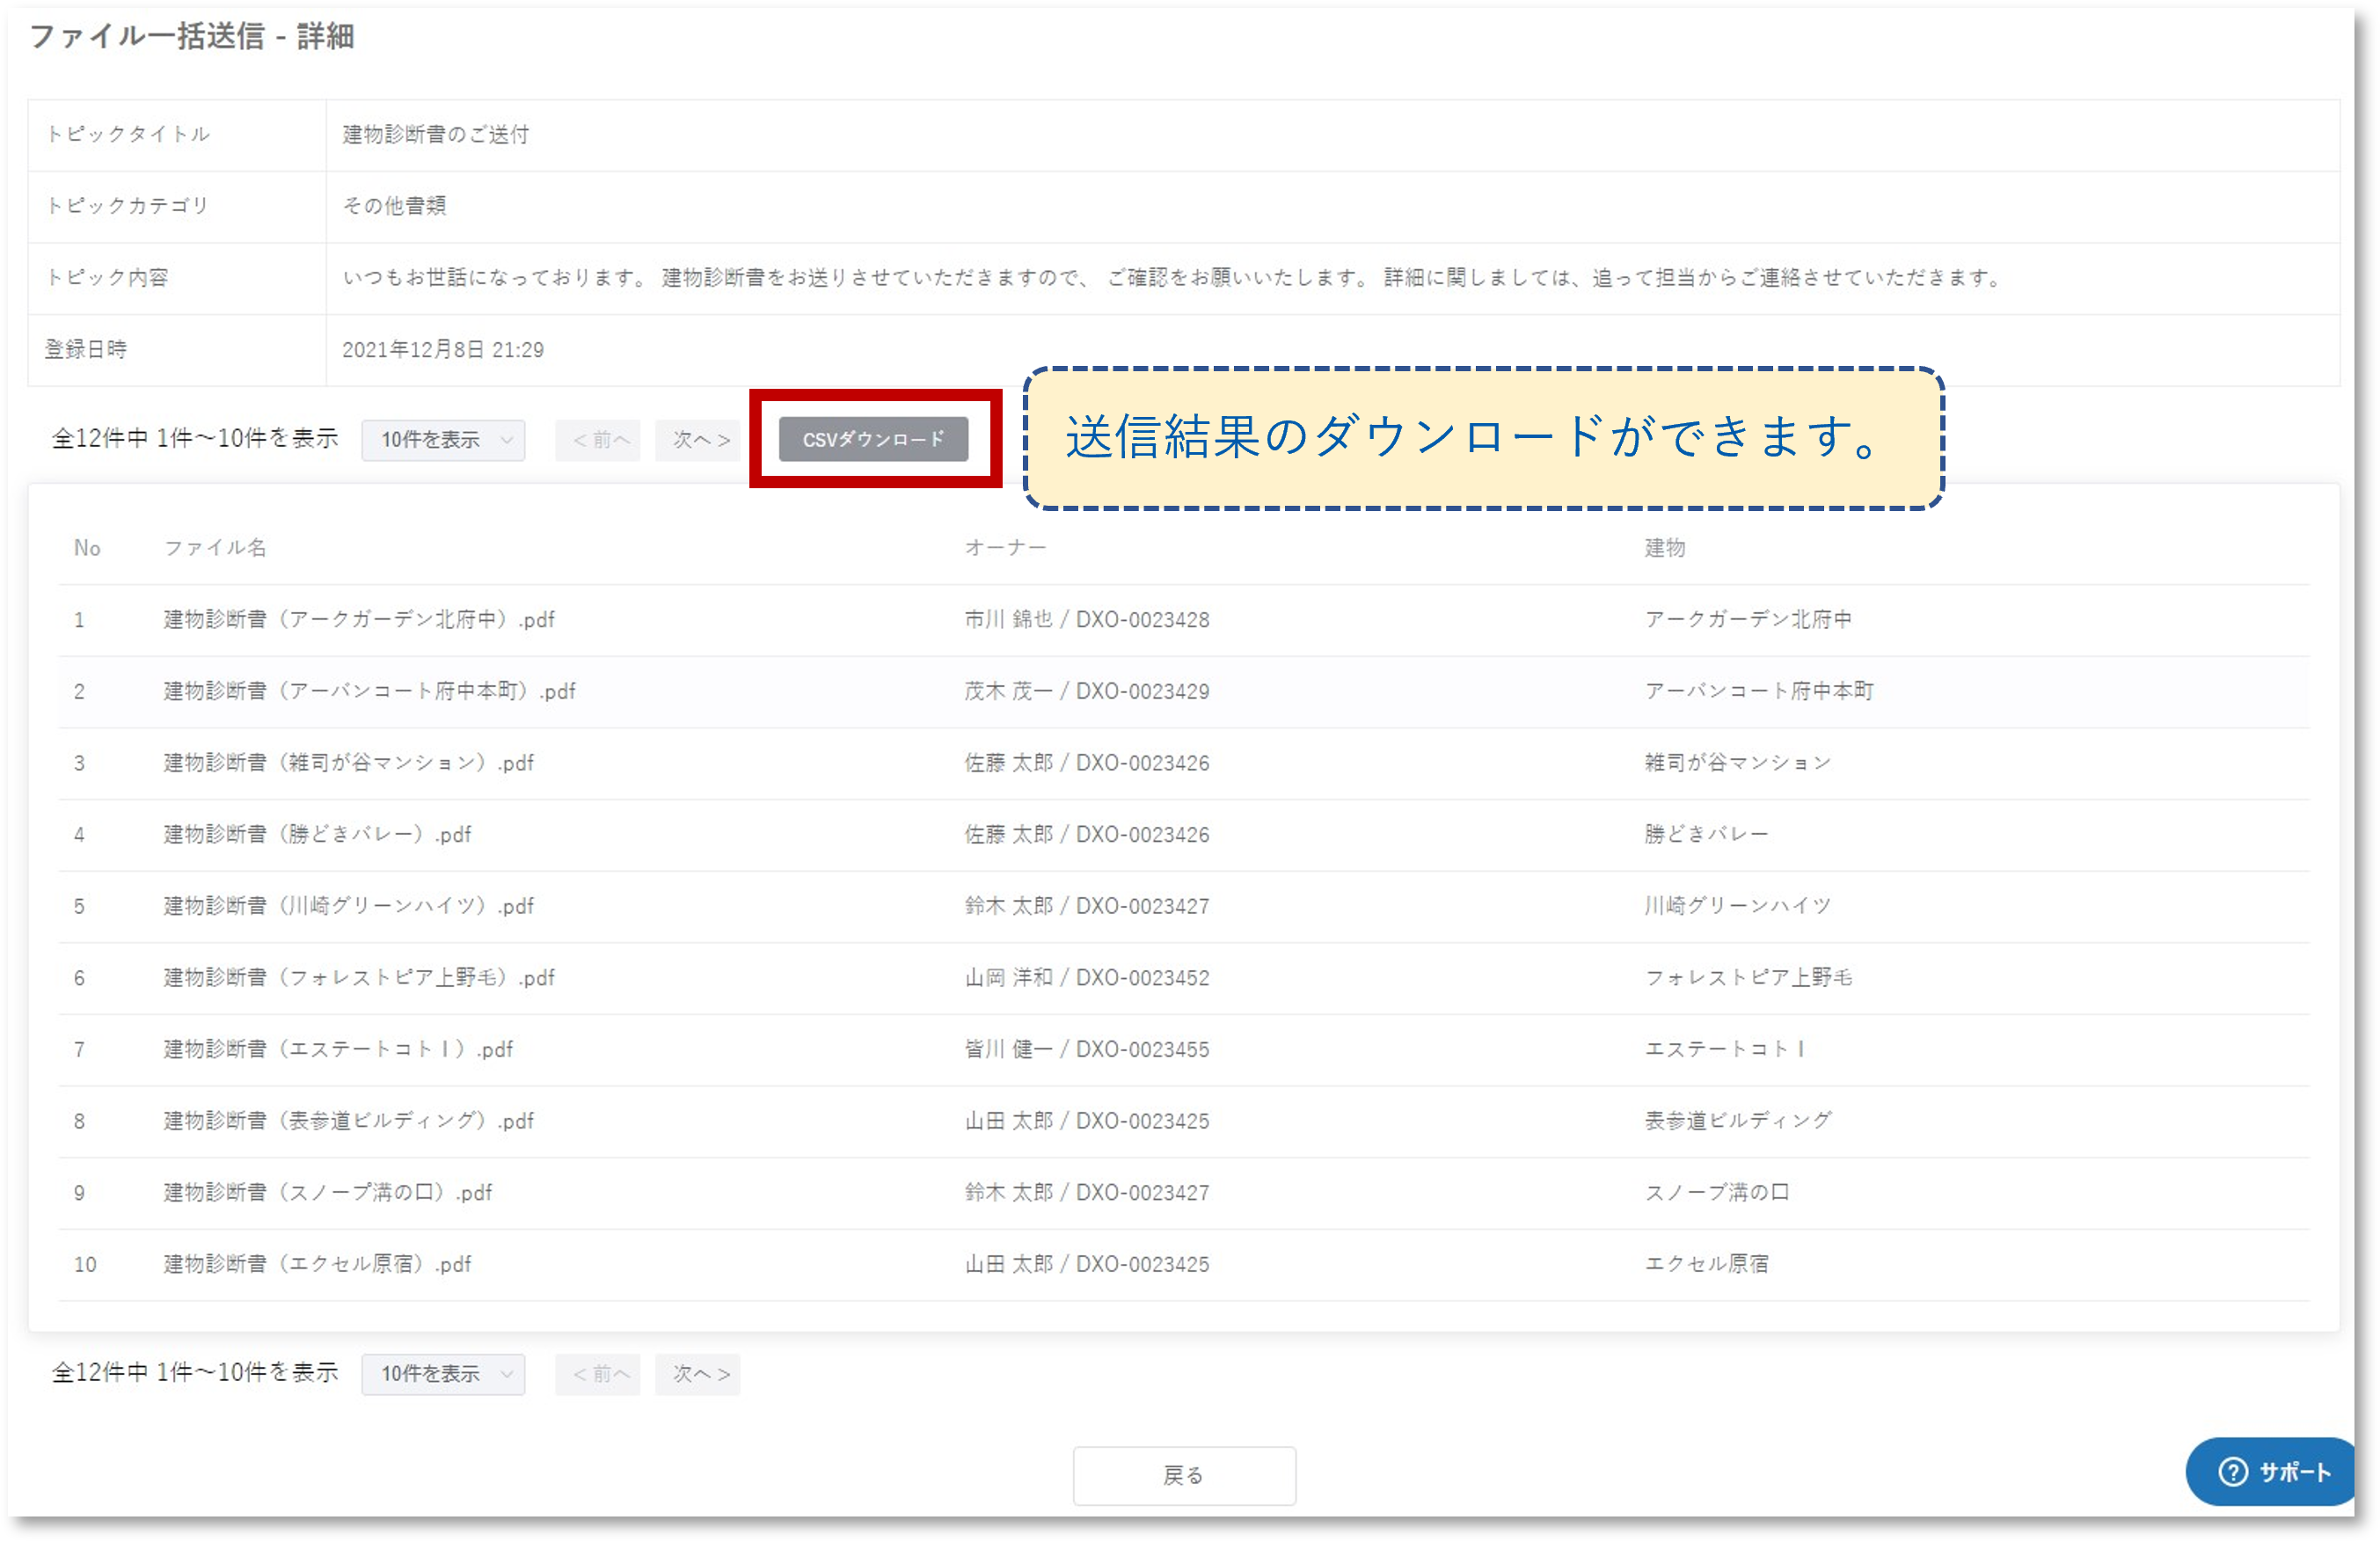Click the オーナー column header
The image size is (2380, 1542).
coord(1004,548)
